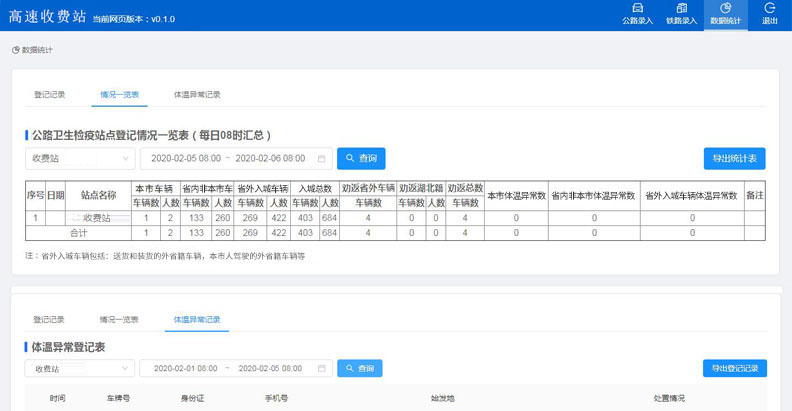Click the 导出登记记录 export button

(734, 368)
